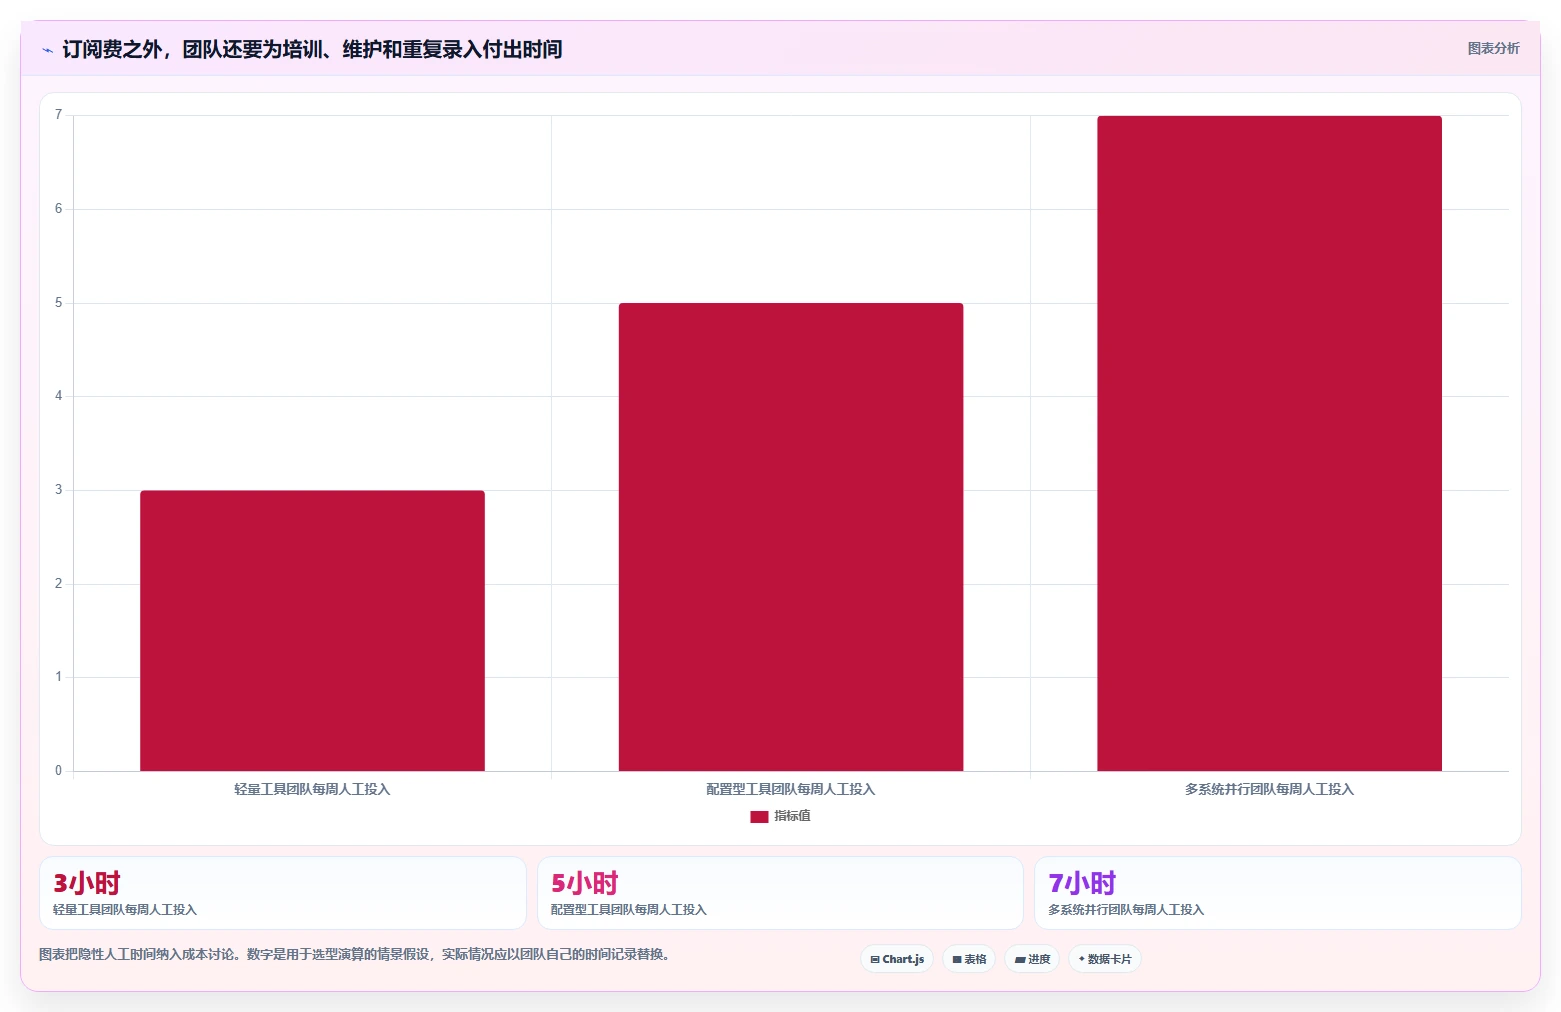Select the 轻量工具团队每周人工投入 bar

312,630
